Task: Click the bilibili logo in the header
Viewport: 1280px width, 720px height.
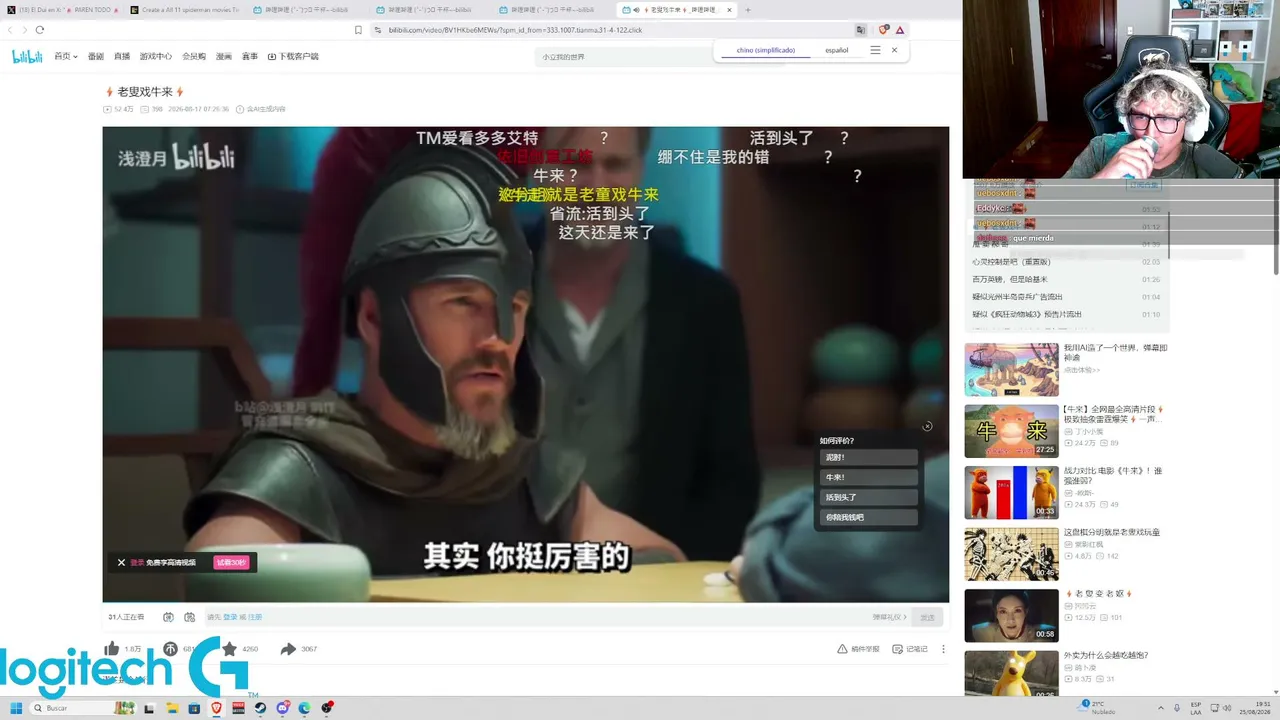Action: [x=27, y=56]
